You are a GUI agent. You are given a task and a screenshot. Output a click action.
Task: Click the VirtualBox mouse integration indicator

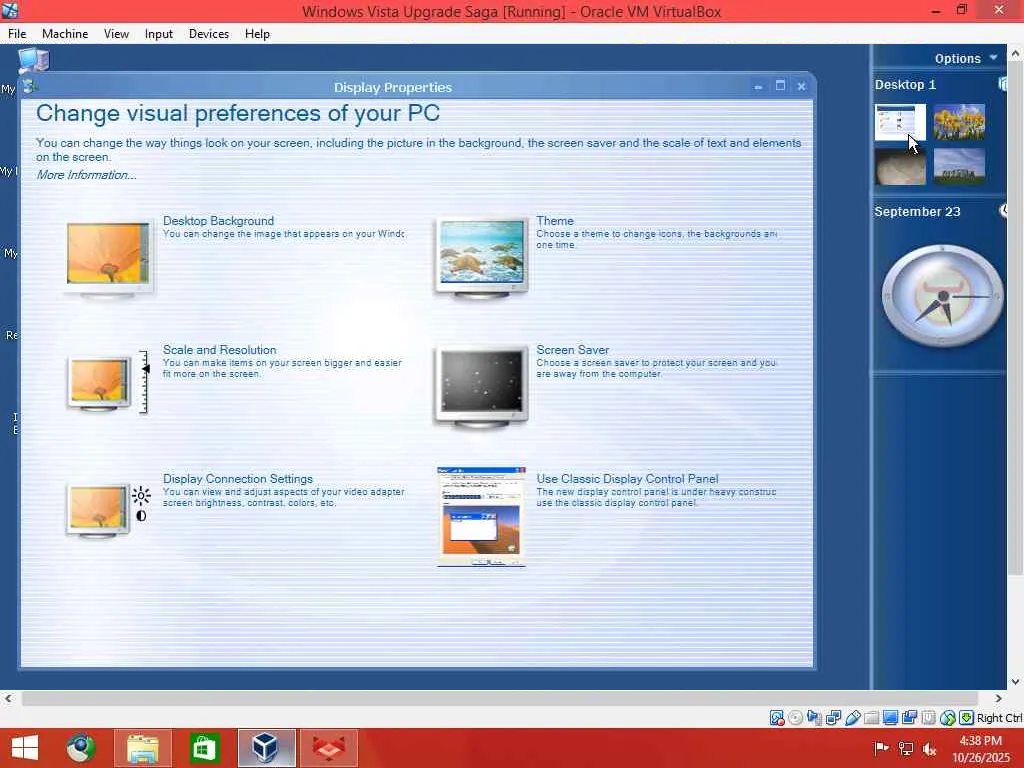(948, 718)
